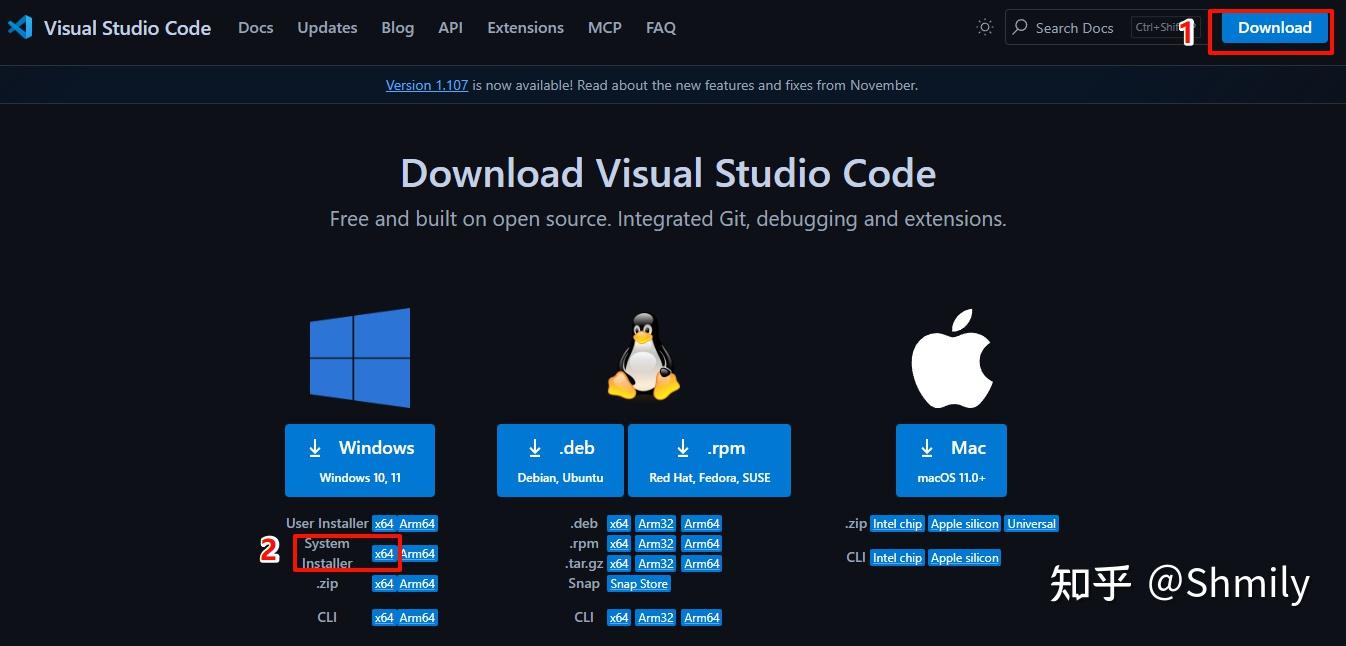Download the Windows 10, 11 installer button
This screenshot has width=1346, height=646.
[360, 460]
